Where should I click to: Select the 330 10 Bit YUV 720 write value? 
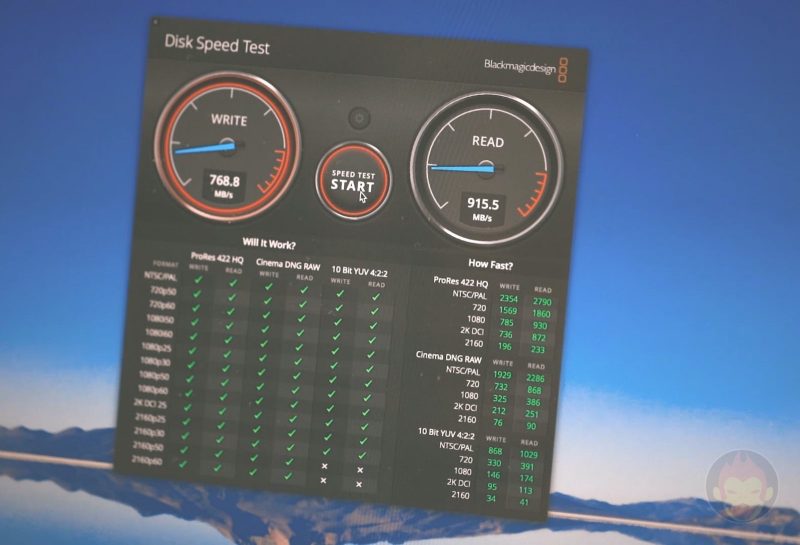[494, 463]
